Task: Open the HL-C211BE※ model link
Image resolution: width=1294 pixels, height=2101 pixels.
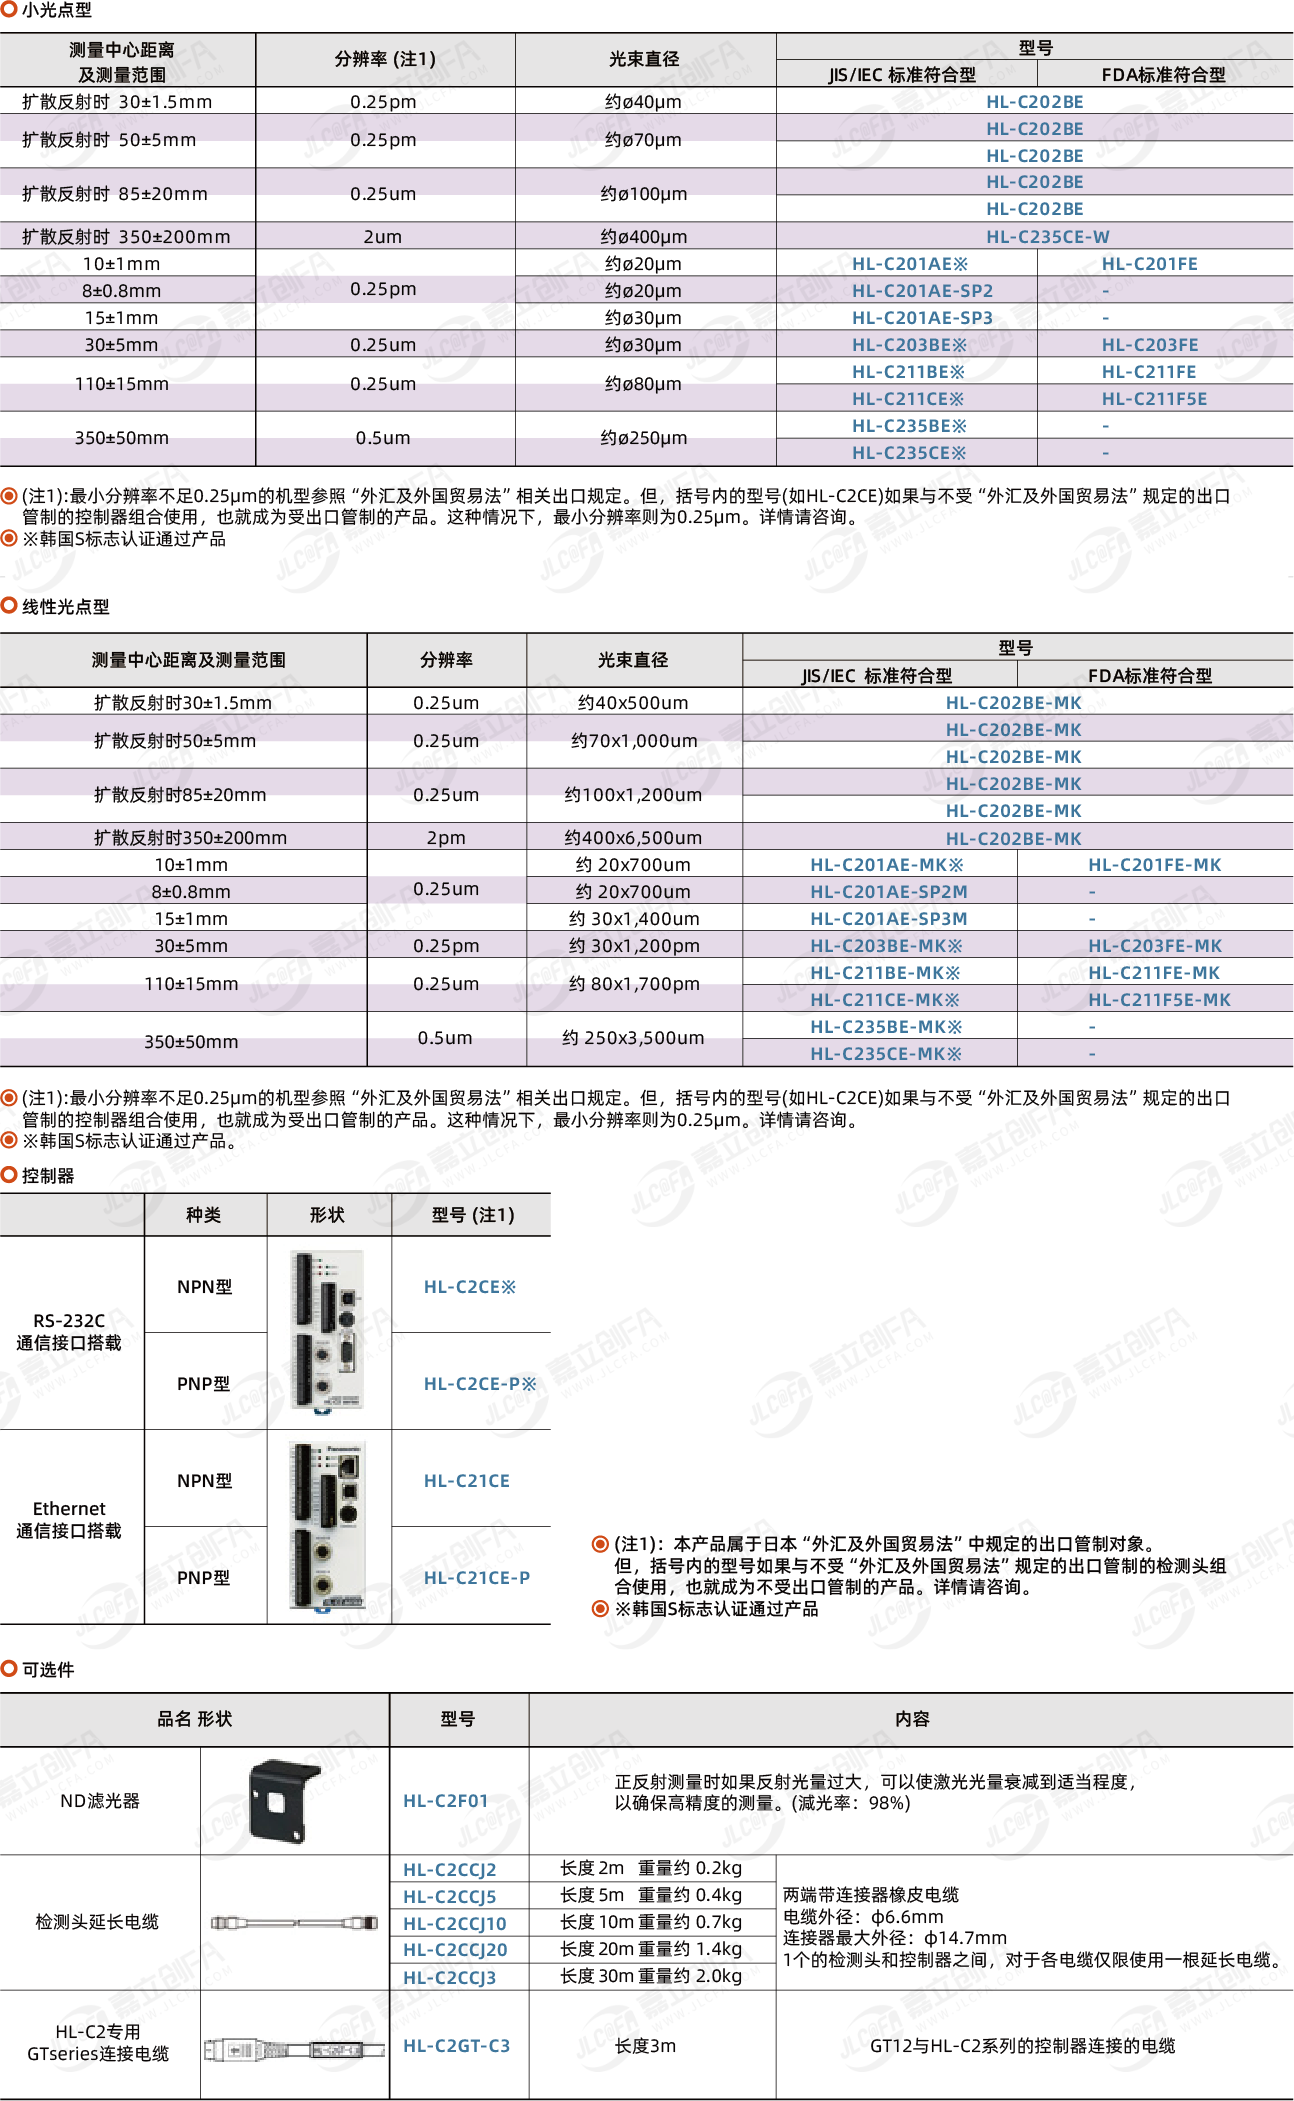Action: click(x=908, y=372)
